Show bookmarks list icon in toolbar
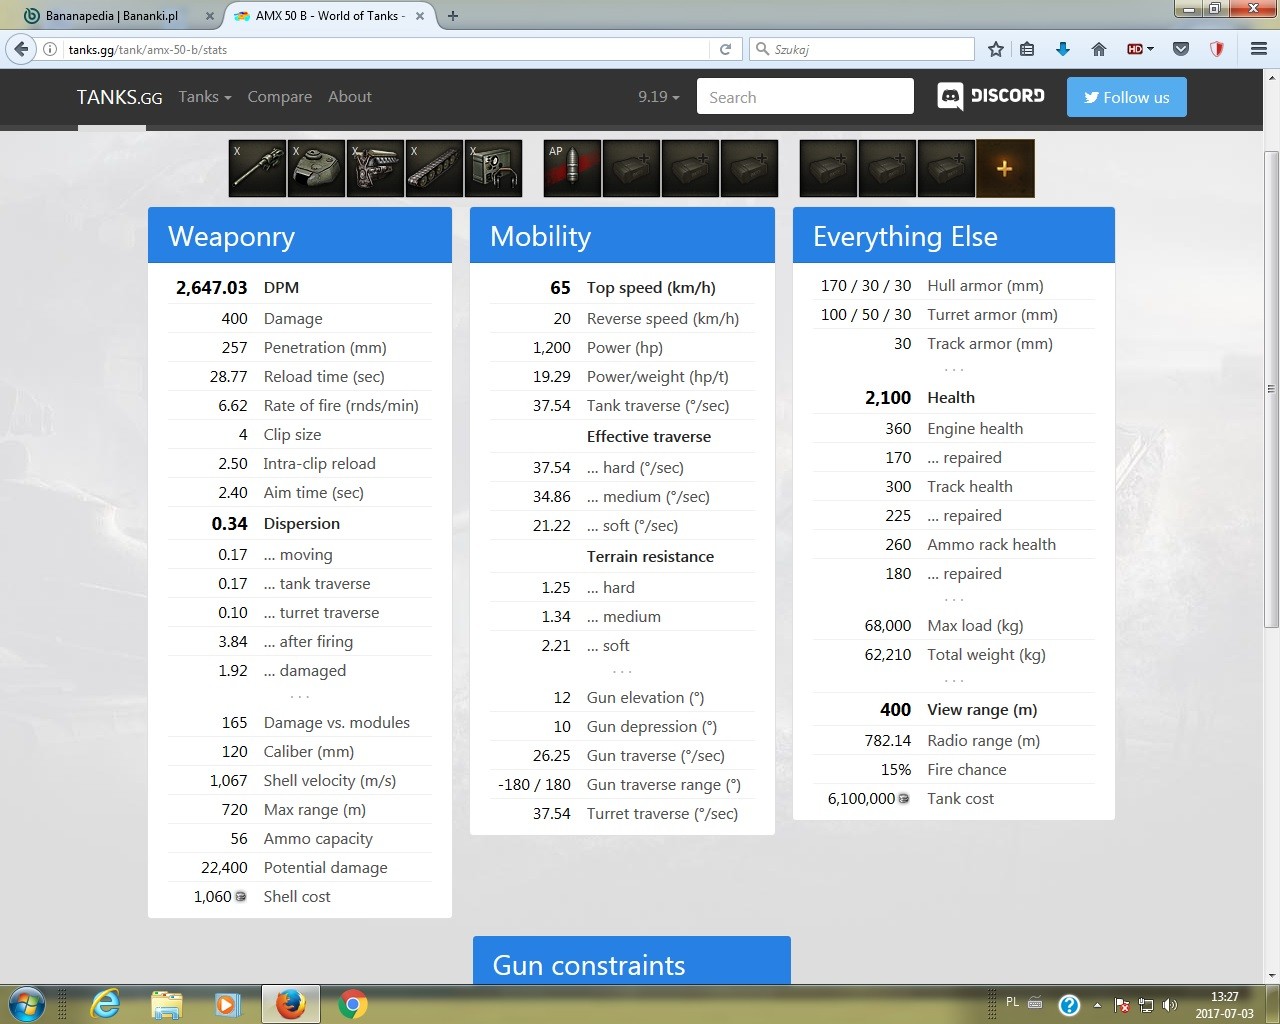The image size is (1280, 1024). tap(1027, 49)
